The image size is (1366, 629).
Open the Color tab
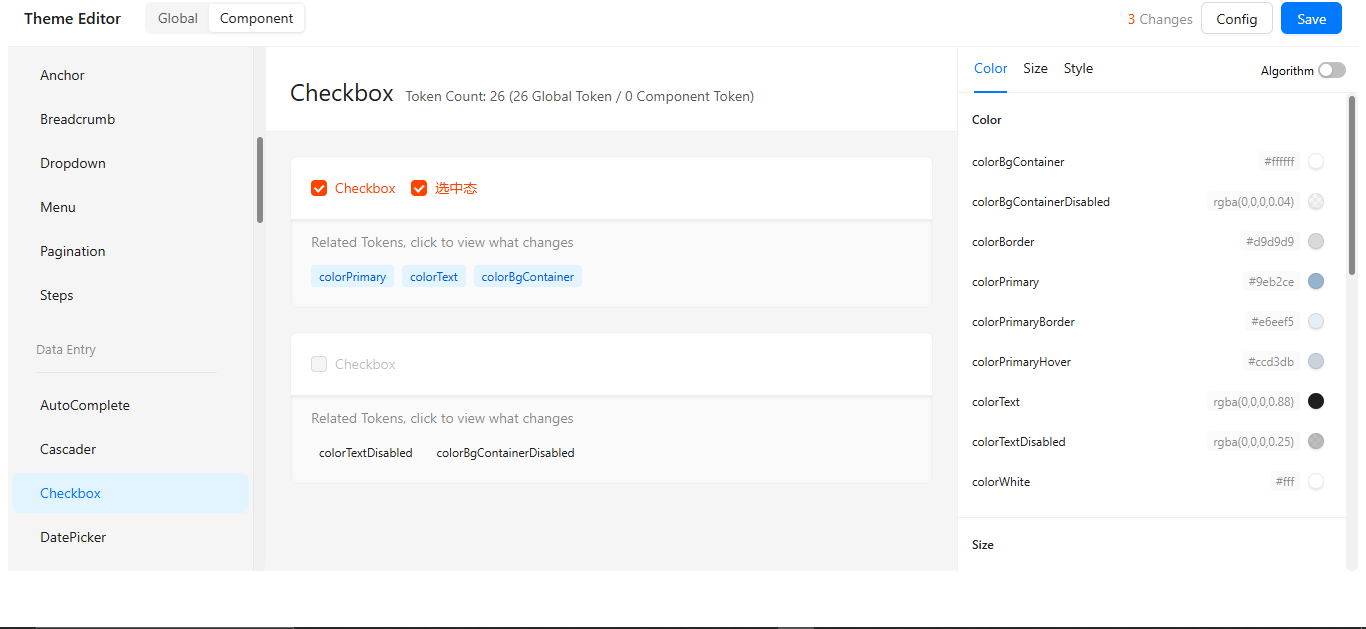tap(990, 68)
